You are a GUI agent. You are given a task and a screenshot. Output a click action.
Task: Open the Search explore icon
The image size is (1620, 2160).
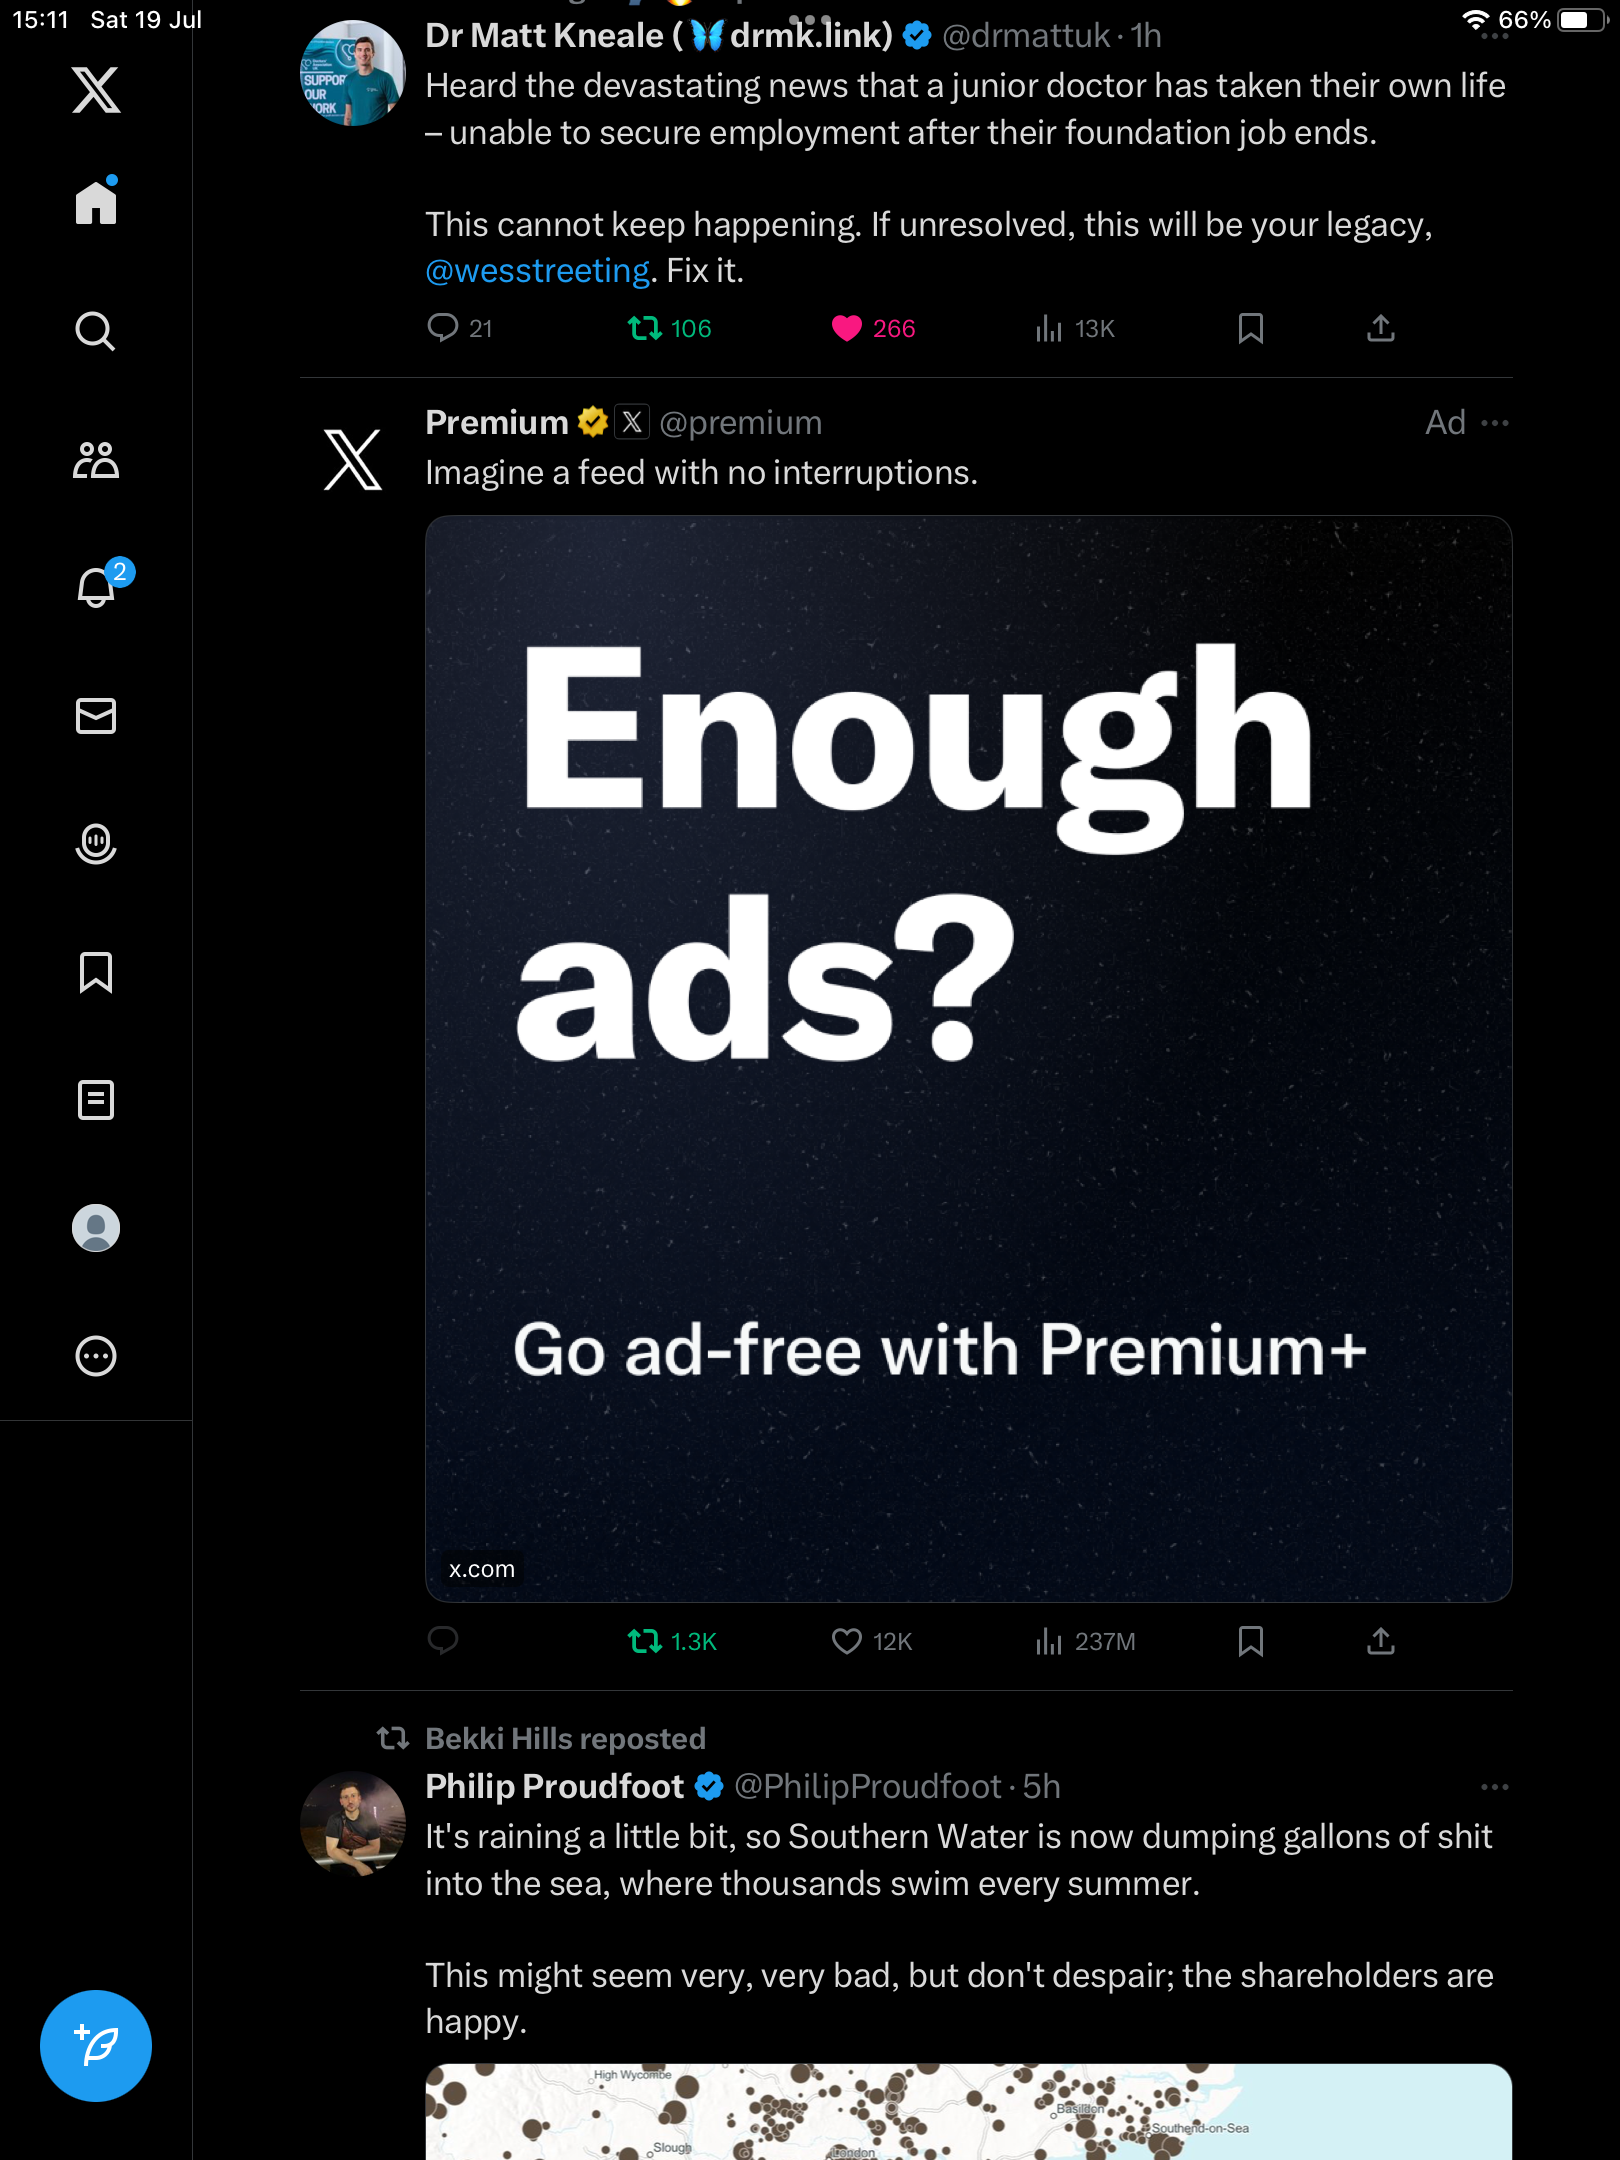click(96, 331)
